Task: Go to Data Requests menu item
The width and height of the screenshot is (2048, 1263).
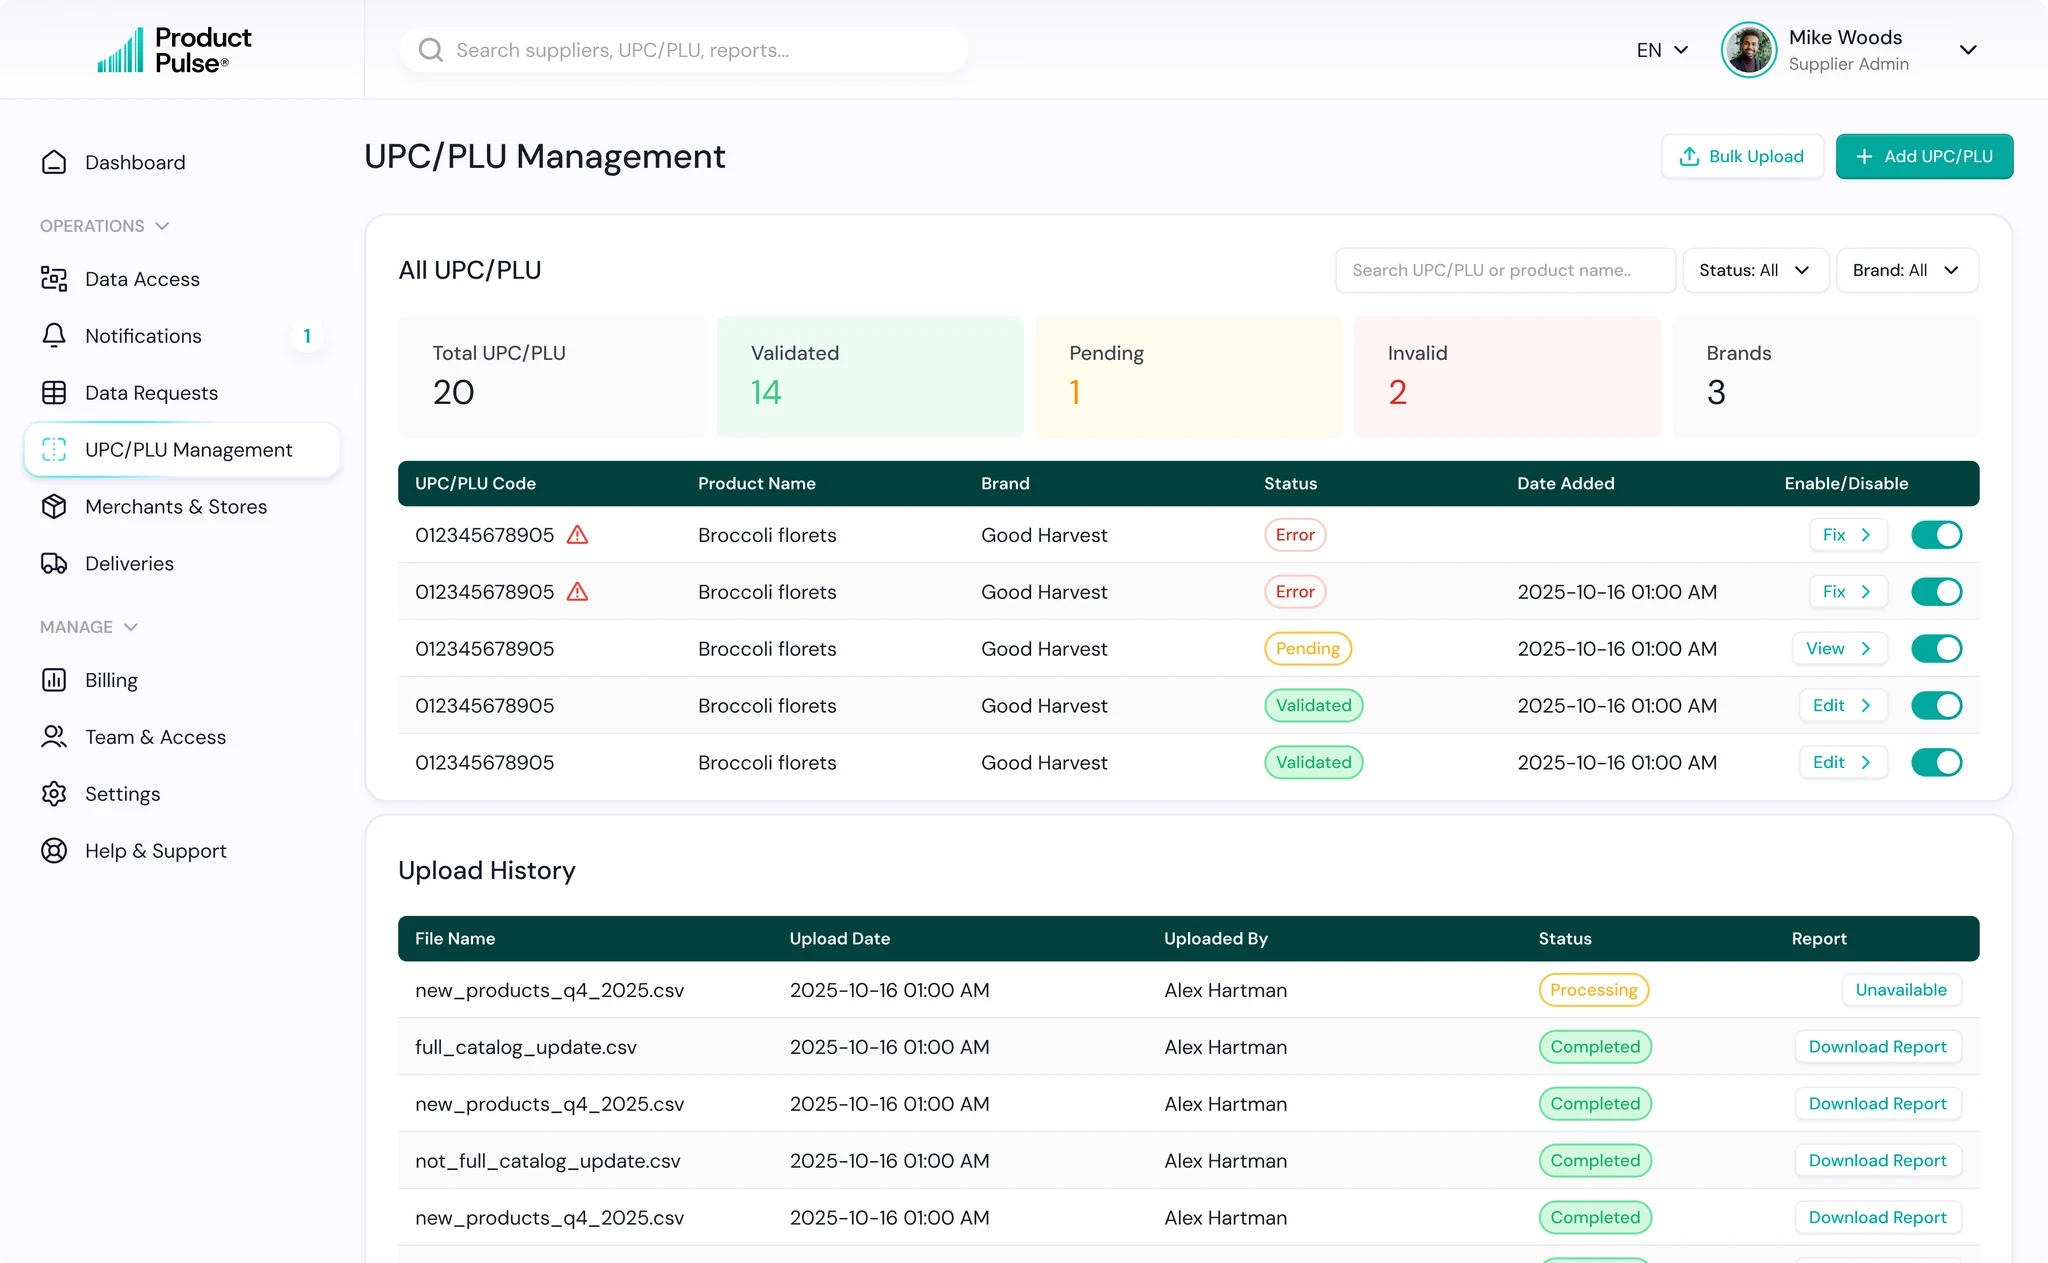Action: point(182,393)
